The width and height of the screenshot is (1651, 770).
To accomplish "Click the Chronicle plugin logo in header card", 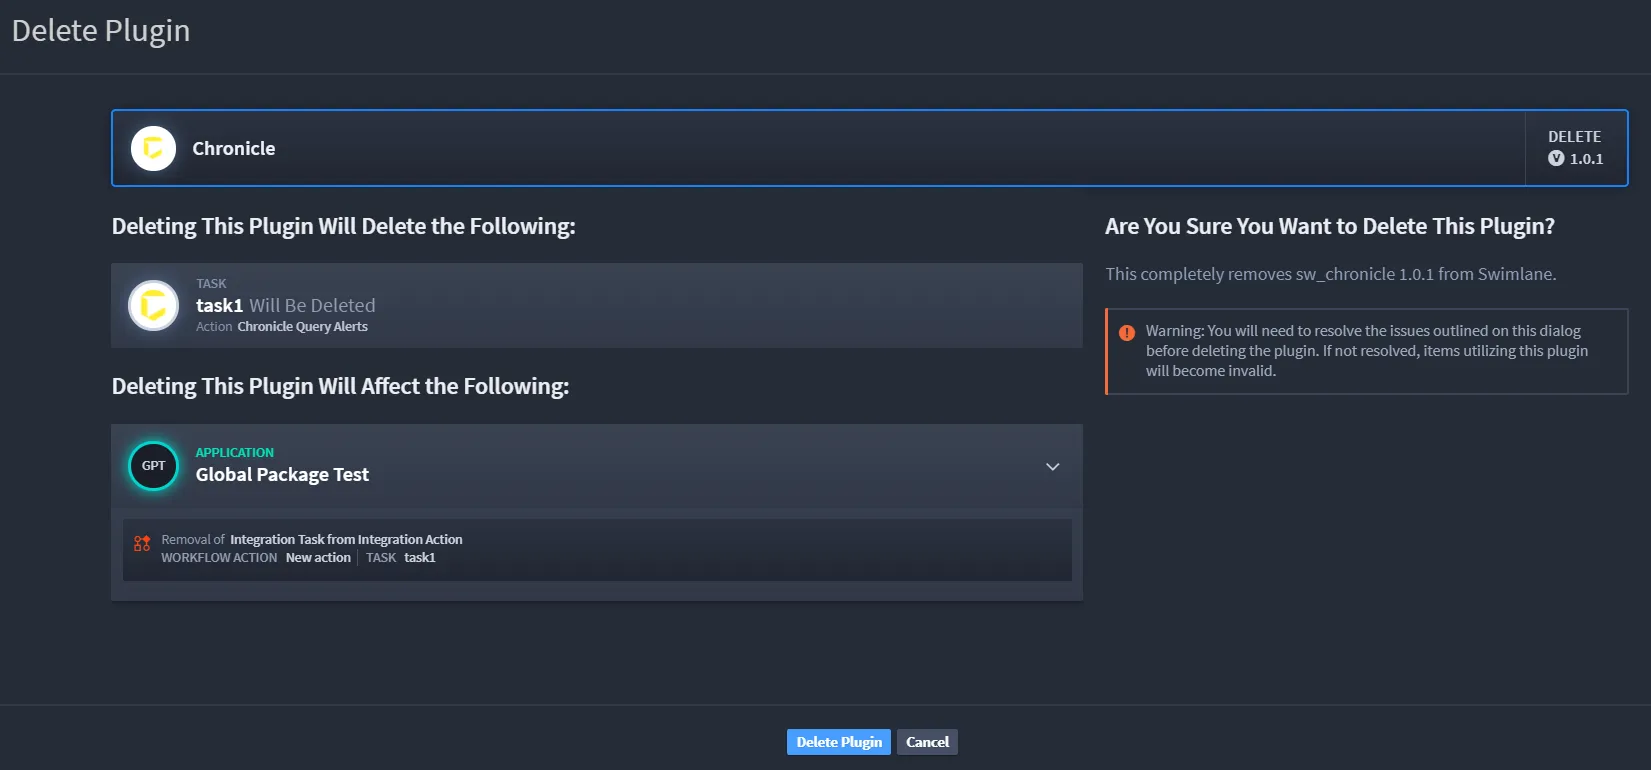I will click(153, 148).
